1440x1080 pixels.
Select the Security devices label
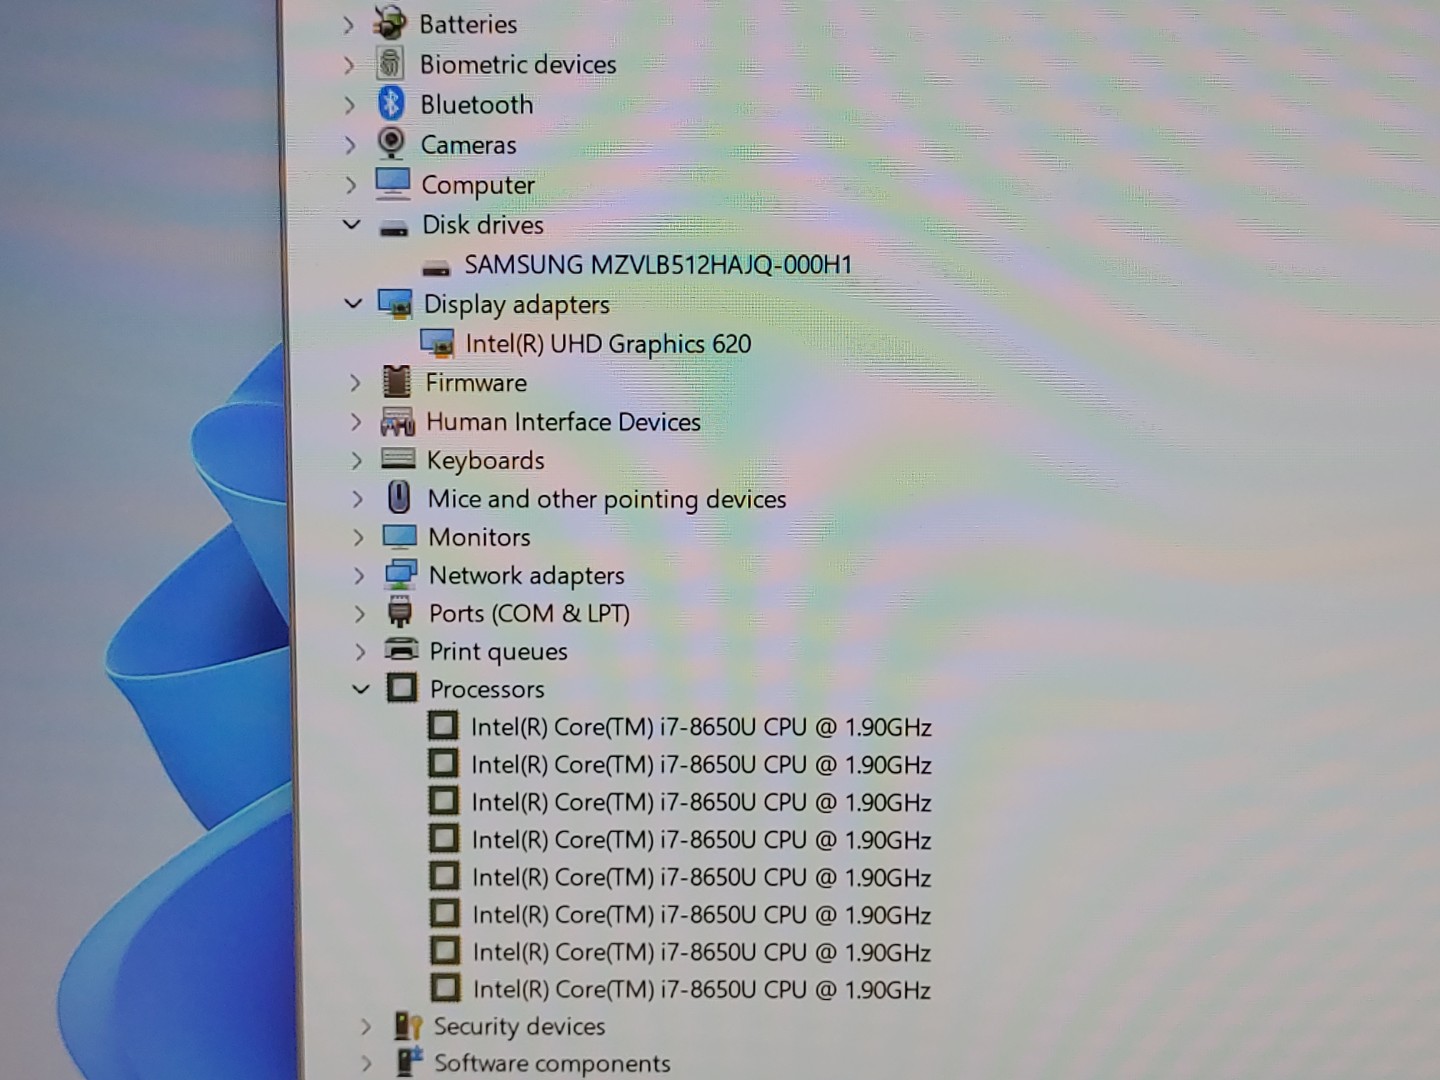click(x=519, y=1026)
